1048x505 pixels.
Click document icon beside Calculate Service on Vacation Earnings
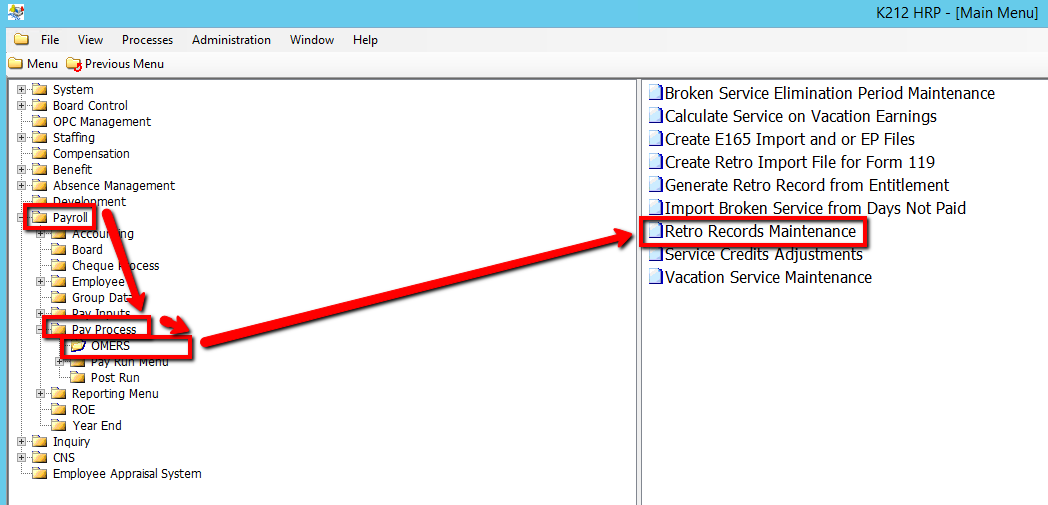click(656, 116)
